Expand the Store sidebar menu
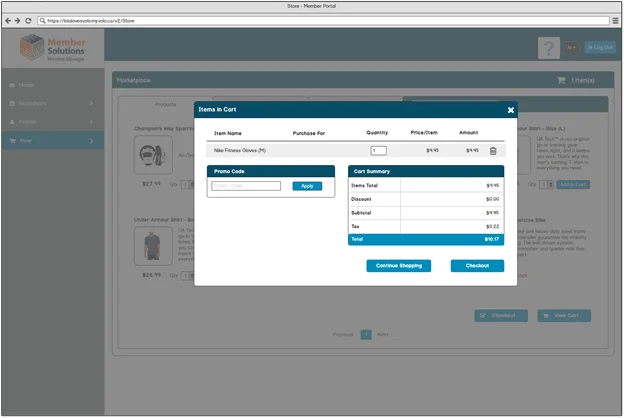The image size is (624, 418). [52, 141]
